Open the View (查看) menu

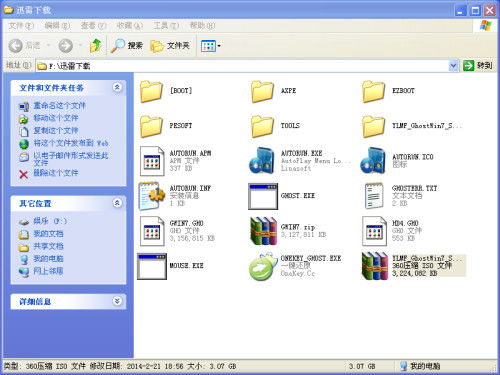click(x=93, y=26)
